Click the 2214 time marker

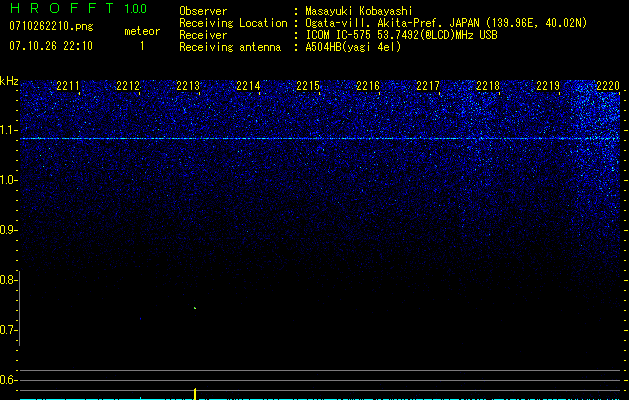coord(248,85)
